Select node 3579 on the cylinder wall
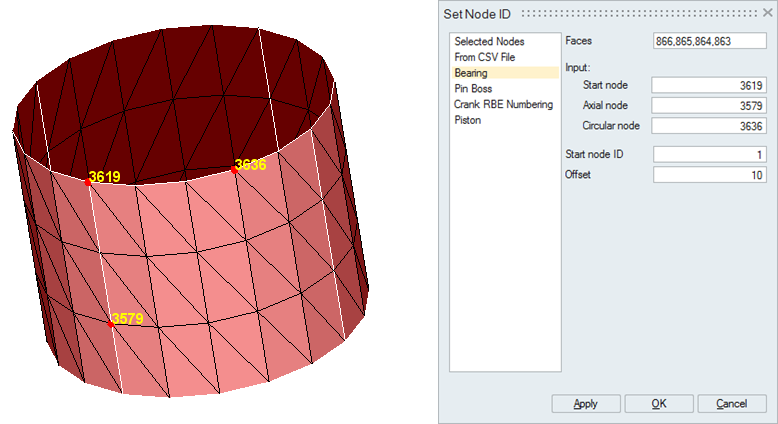Screen dimensions: 778x424 (110, 324)
